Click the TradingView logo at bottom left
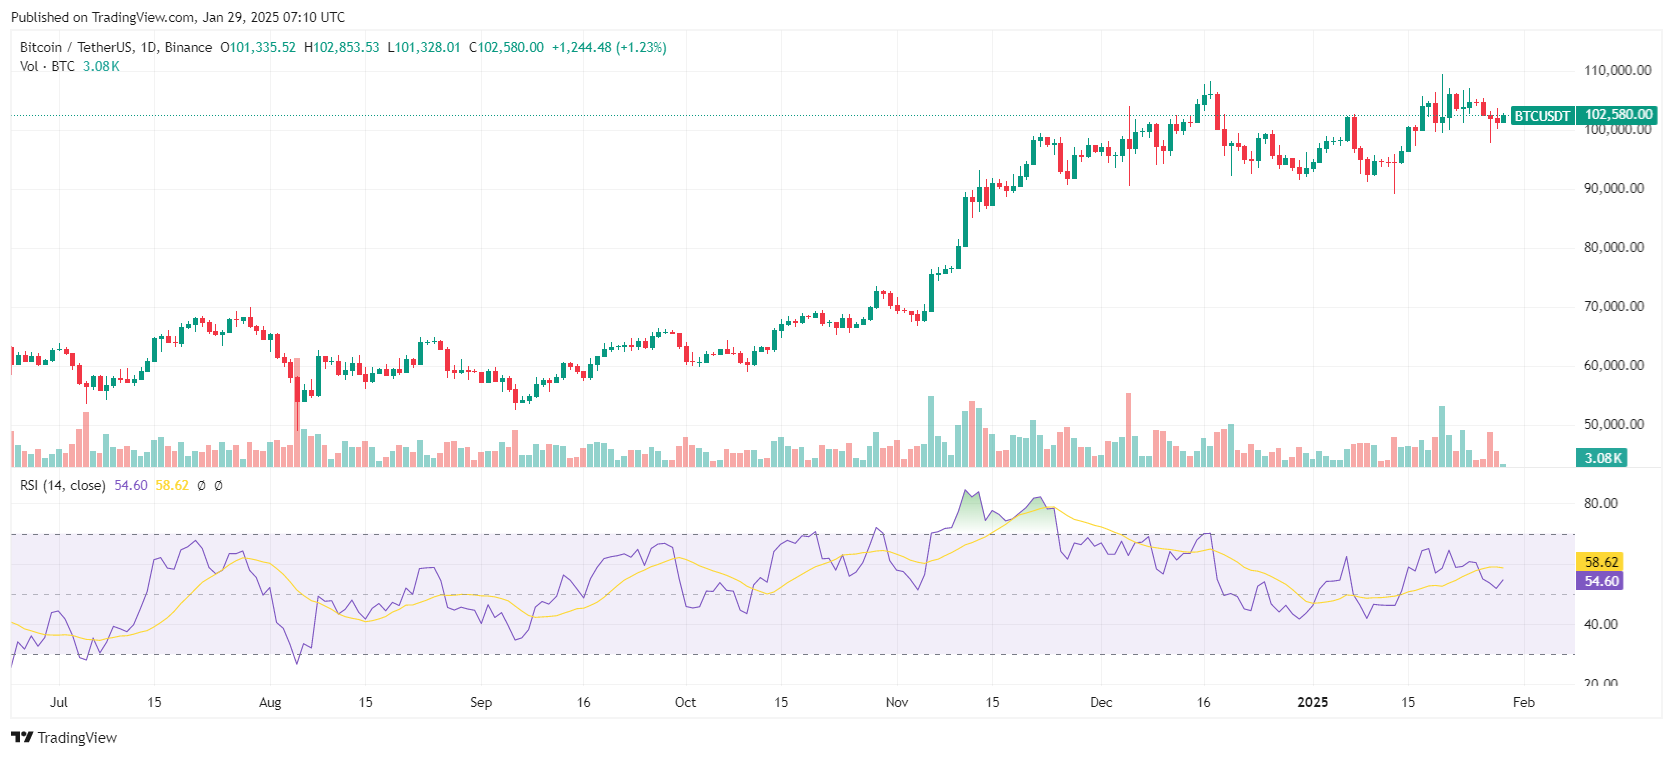The height and width of the screenshot is (757, 1673). point(64,738)
